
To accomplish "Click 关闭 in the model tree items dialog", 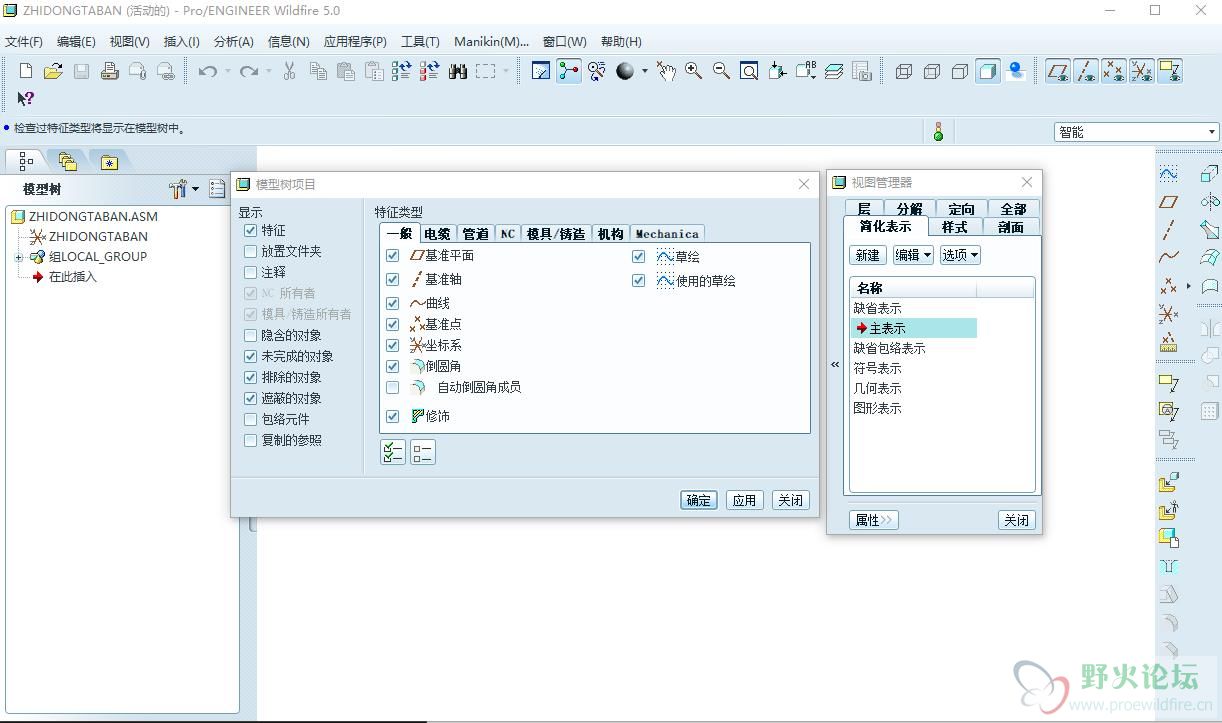I will point(790,500).
